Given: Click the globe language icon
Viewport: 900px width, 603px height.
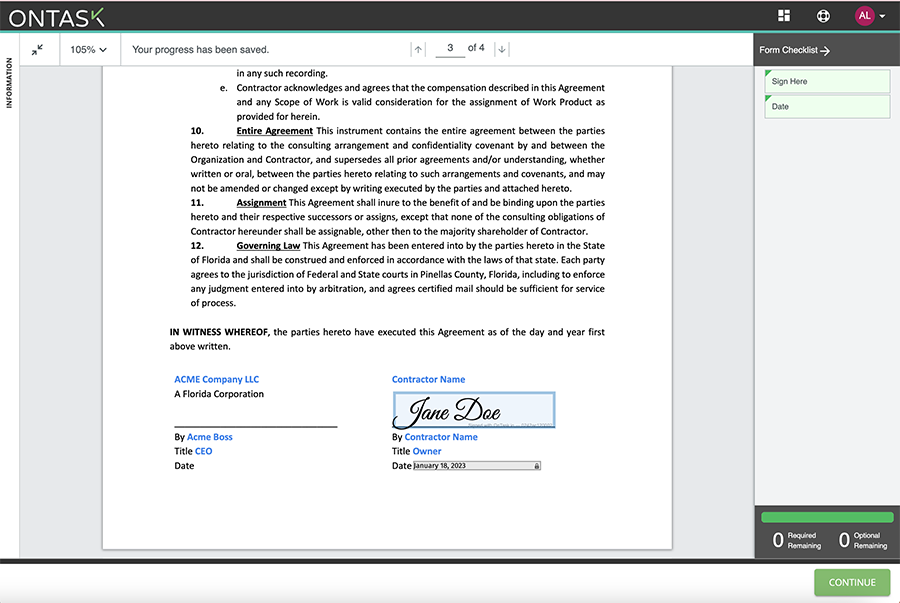Looking at the screenshot, I should pos(823,15).
